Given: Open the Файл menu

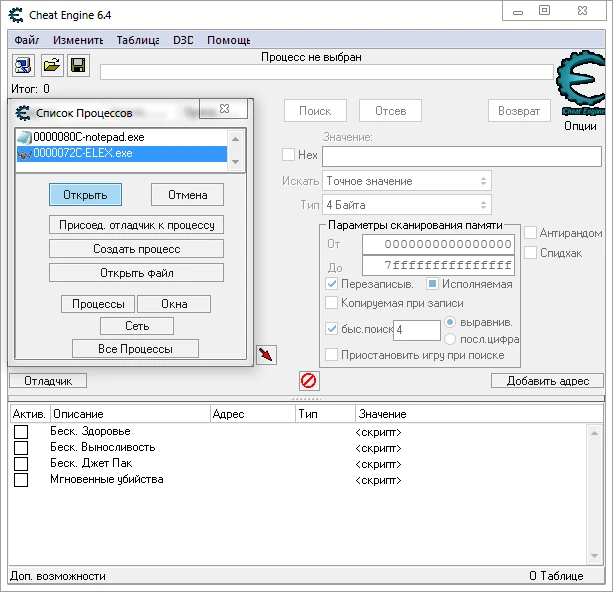Looking at the screenshot, I should click(x=27, y=40).
